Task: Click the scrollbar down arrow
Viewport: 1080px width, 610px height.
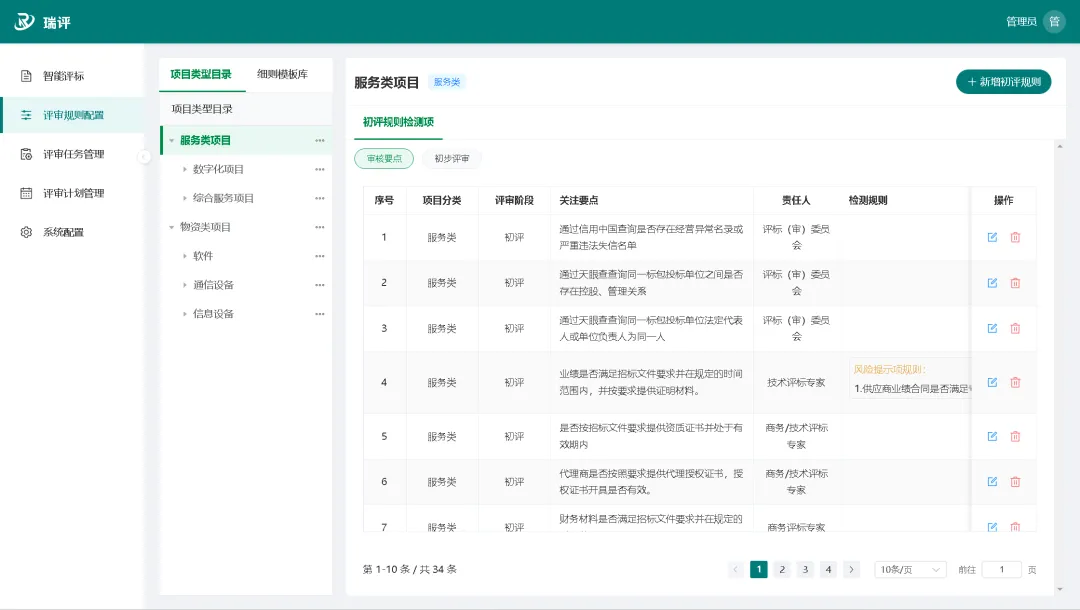Action: click(x=1059, y=589)
